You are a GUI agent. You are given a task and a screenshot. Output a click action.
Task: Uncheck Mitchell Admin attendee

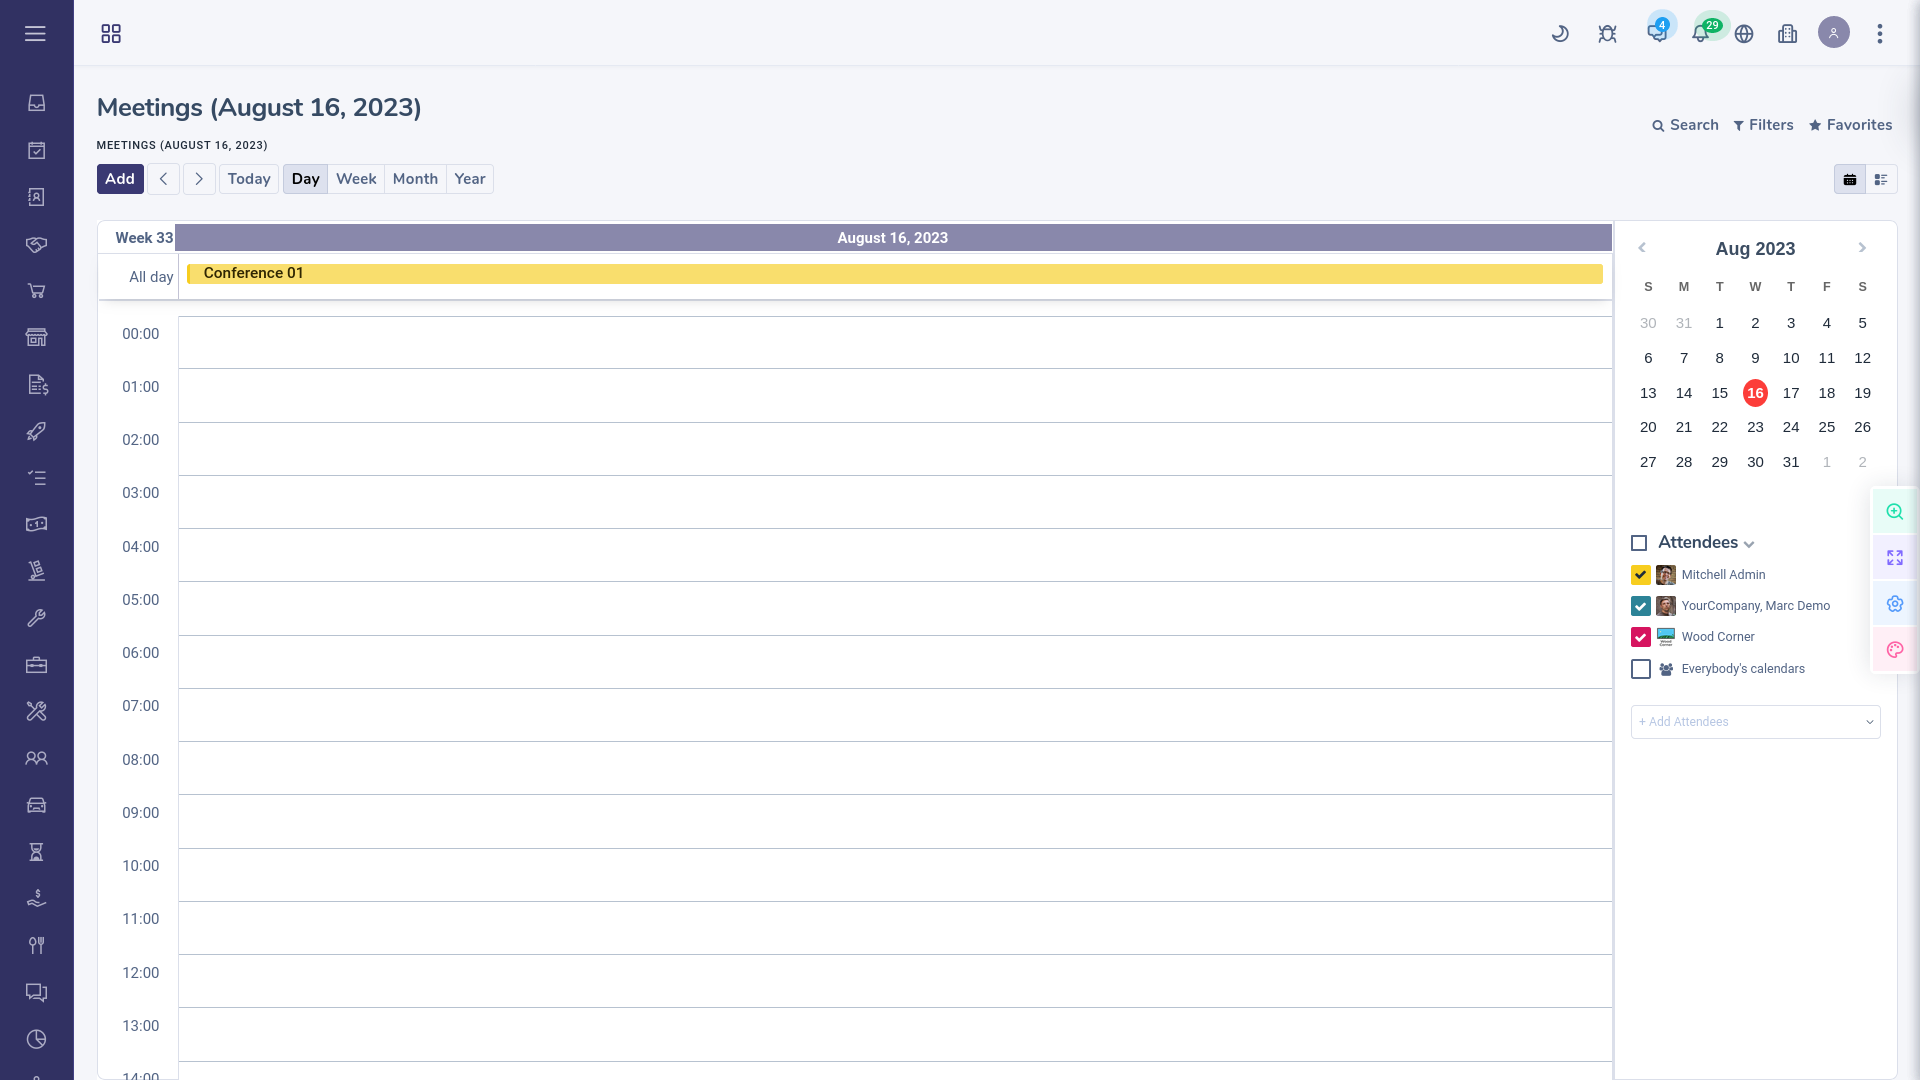[1640, 575]
